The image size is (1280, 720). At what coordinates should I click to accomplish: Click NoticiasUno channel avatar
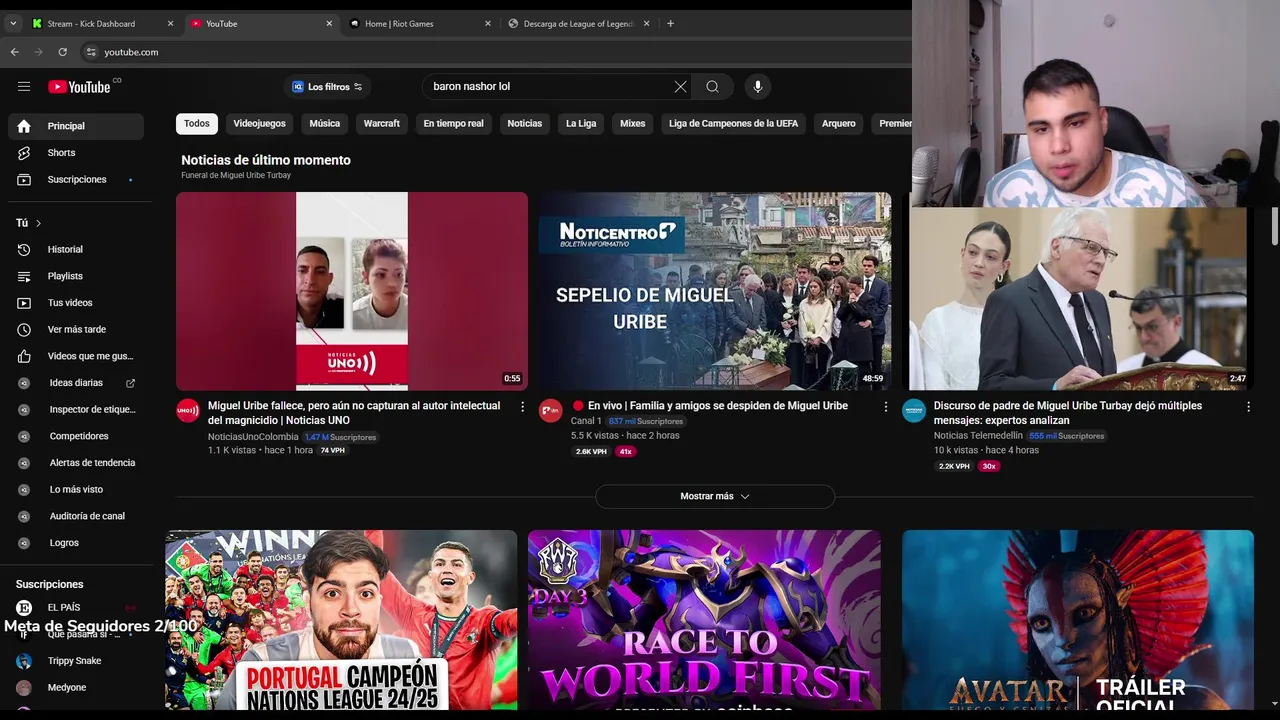coord(188,411)
